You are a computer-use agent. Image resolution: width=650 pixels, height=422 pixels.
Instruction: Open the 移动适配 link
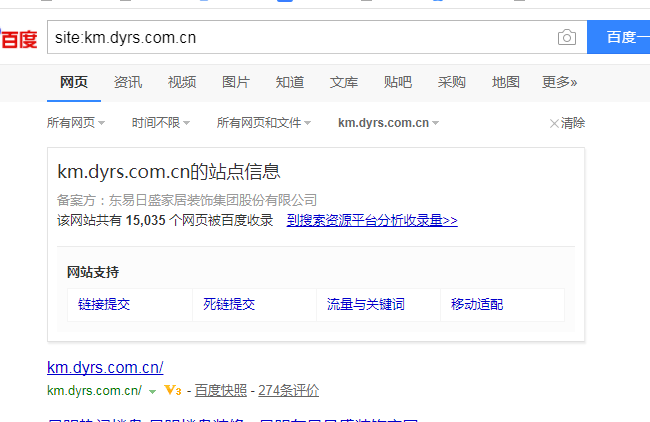(x=477, y=304)
